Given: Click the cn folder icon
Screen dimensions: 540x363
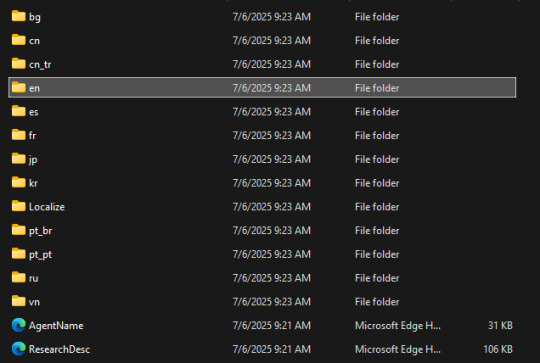Looking at the screenshot, I should tap(19, 40).
